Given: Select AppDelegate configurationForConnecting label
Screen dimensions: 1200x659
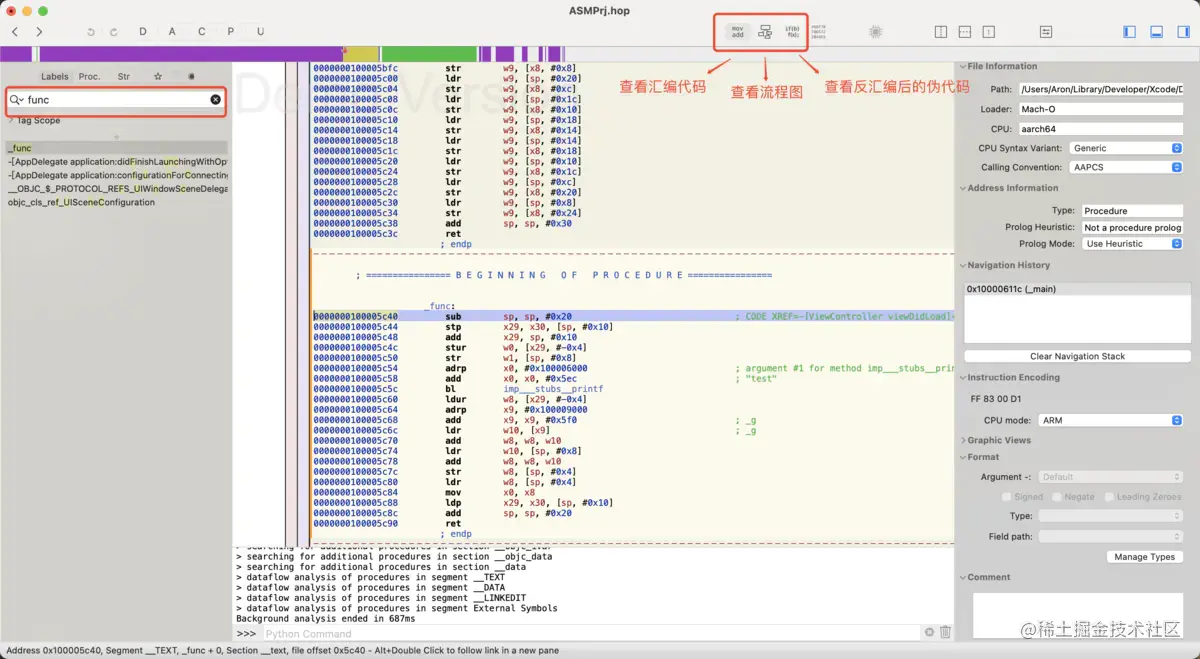Looking at the screenshot, I should 116,175.
